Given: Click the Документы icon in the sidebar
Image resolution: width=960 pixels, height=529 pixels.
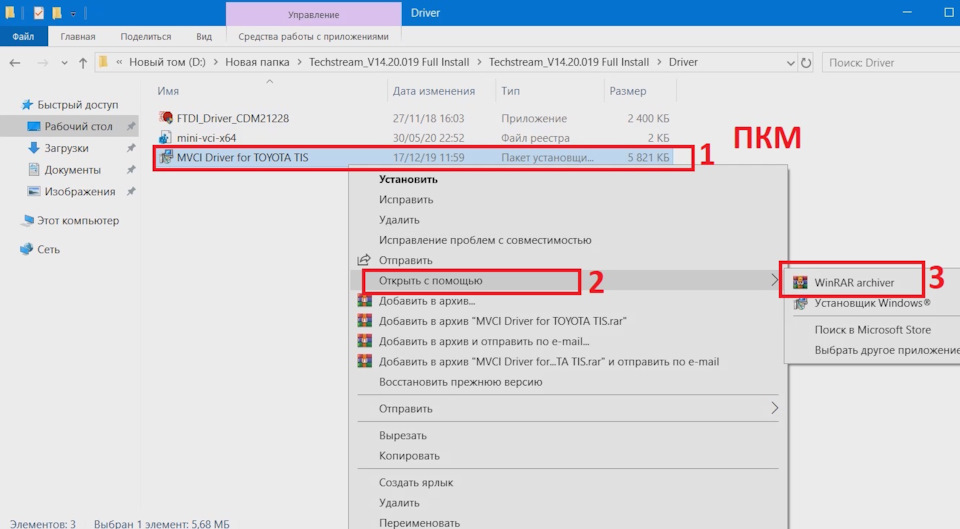Looking at the screenshot, I should 34,170.
